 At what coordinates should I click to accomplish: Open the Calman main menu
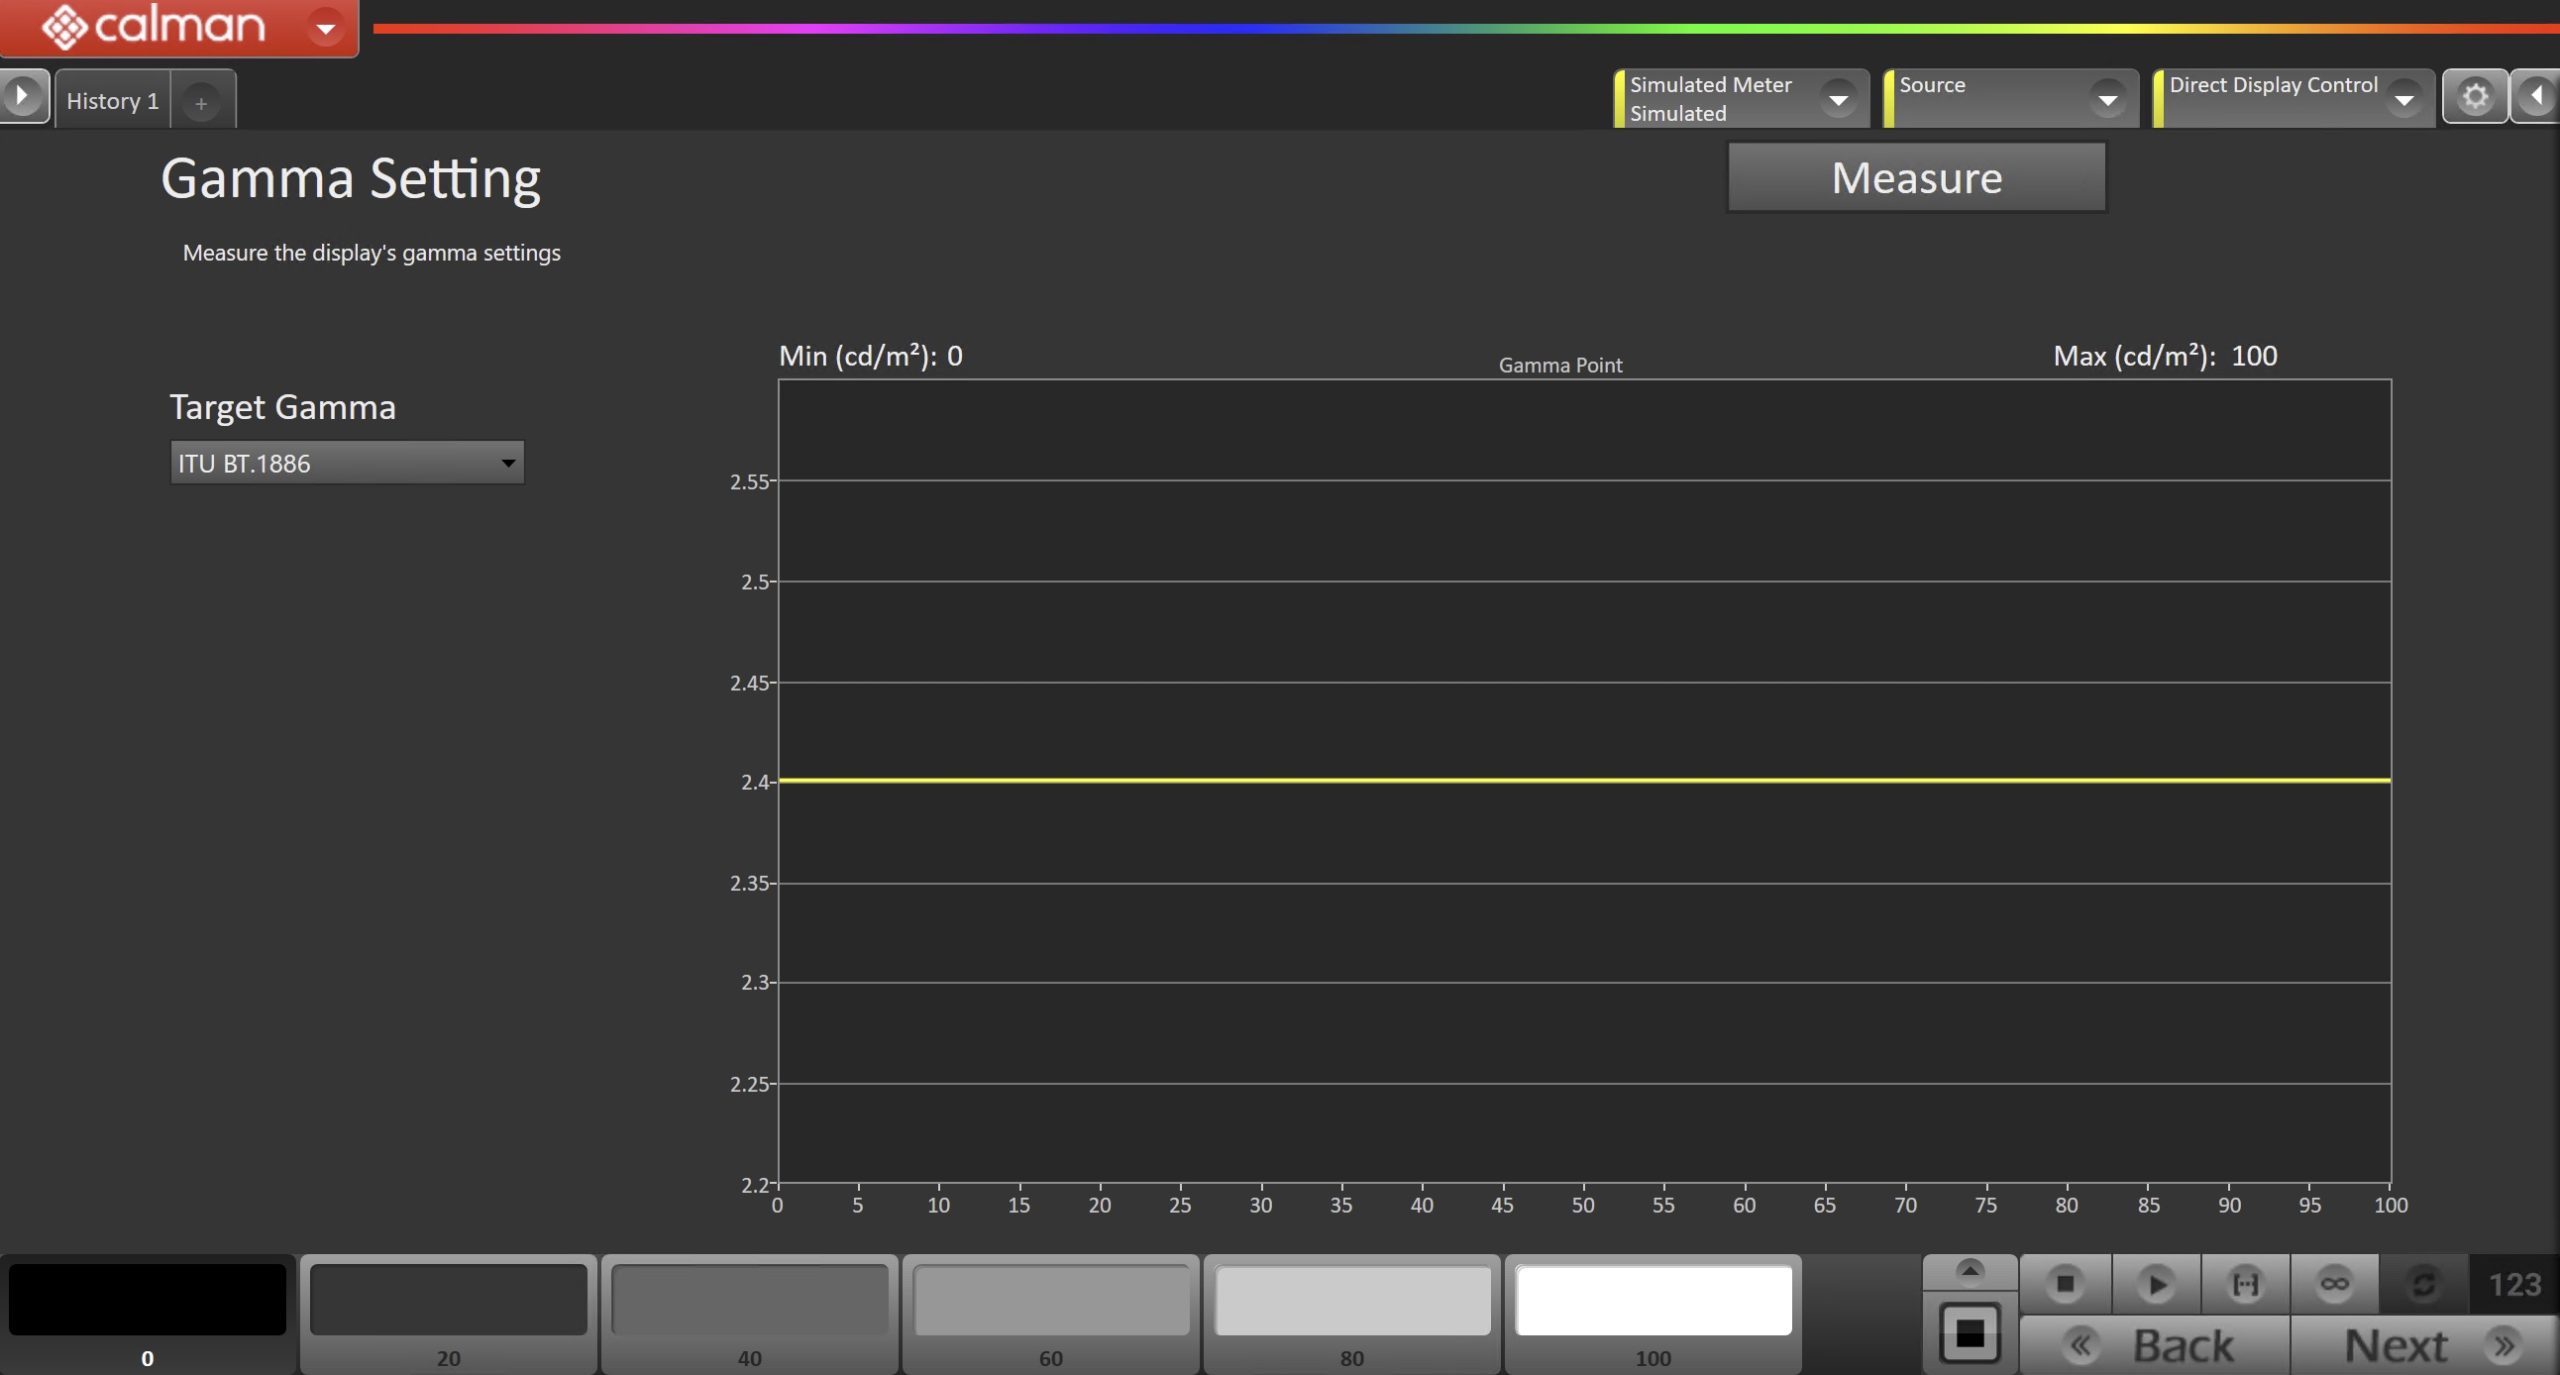325,28
